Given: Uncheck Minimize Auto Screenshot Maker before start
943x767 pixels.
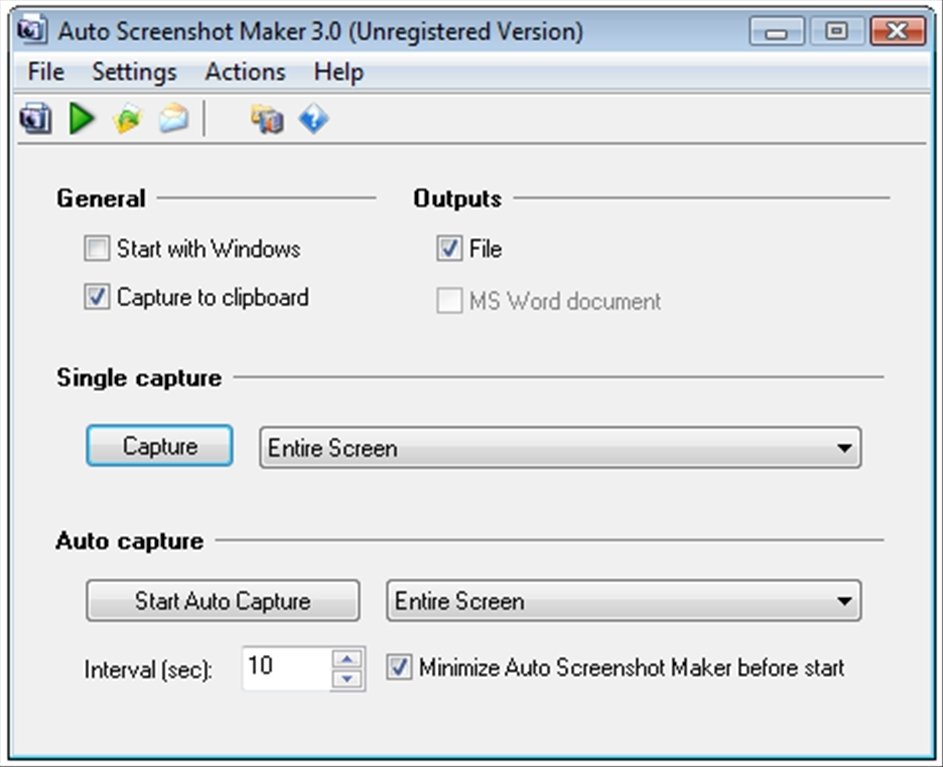Looking at the screenshot, I should (x=398, y=668).
